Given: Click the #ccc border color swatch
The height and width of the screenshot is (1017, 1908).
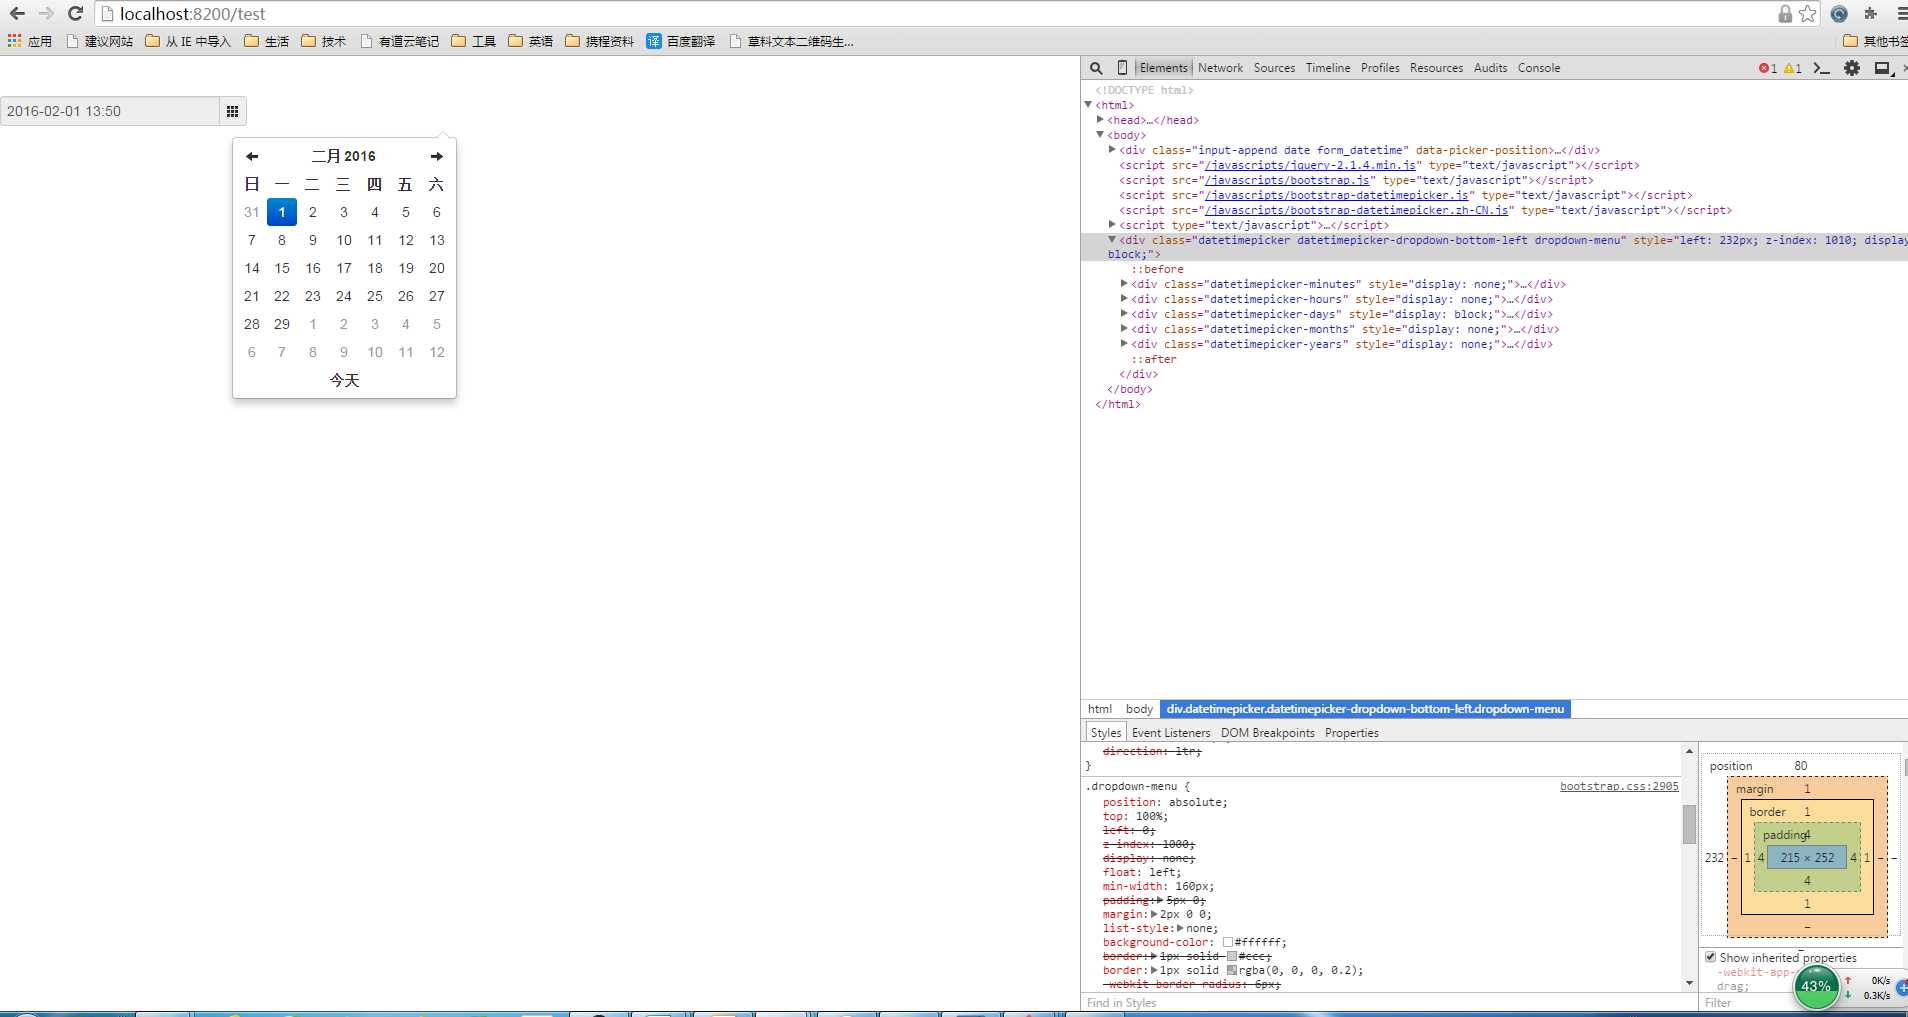Looking at the screenshot, I should tap(1232, 956).
